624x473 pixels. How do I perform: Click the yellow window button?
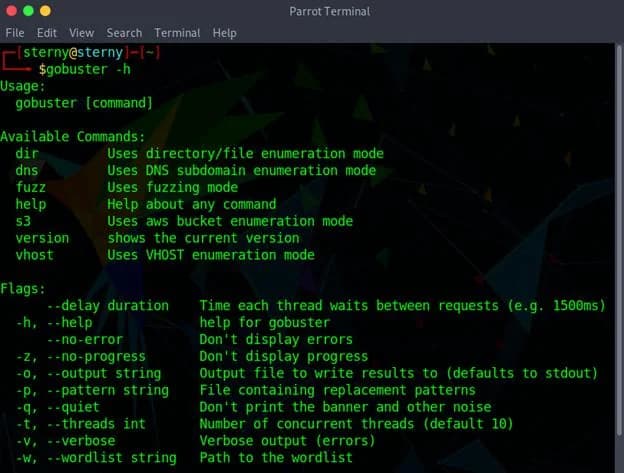(45, 11)
